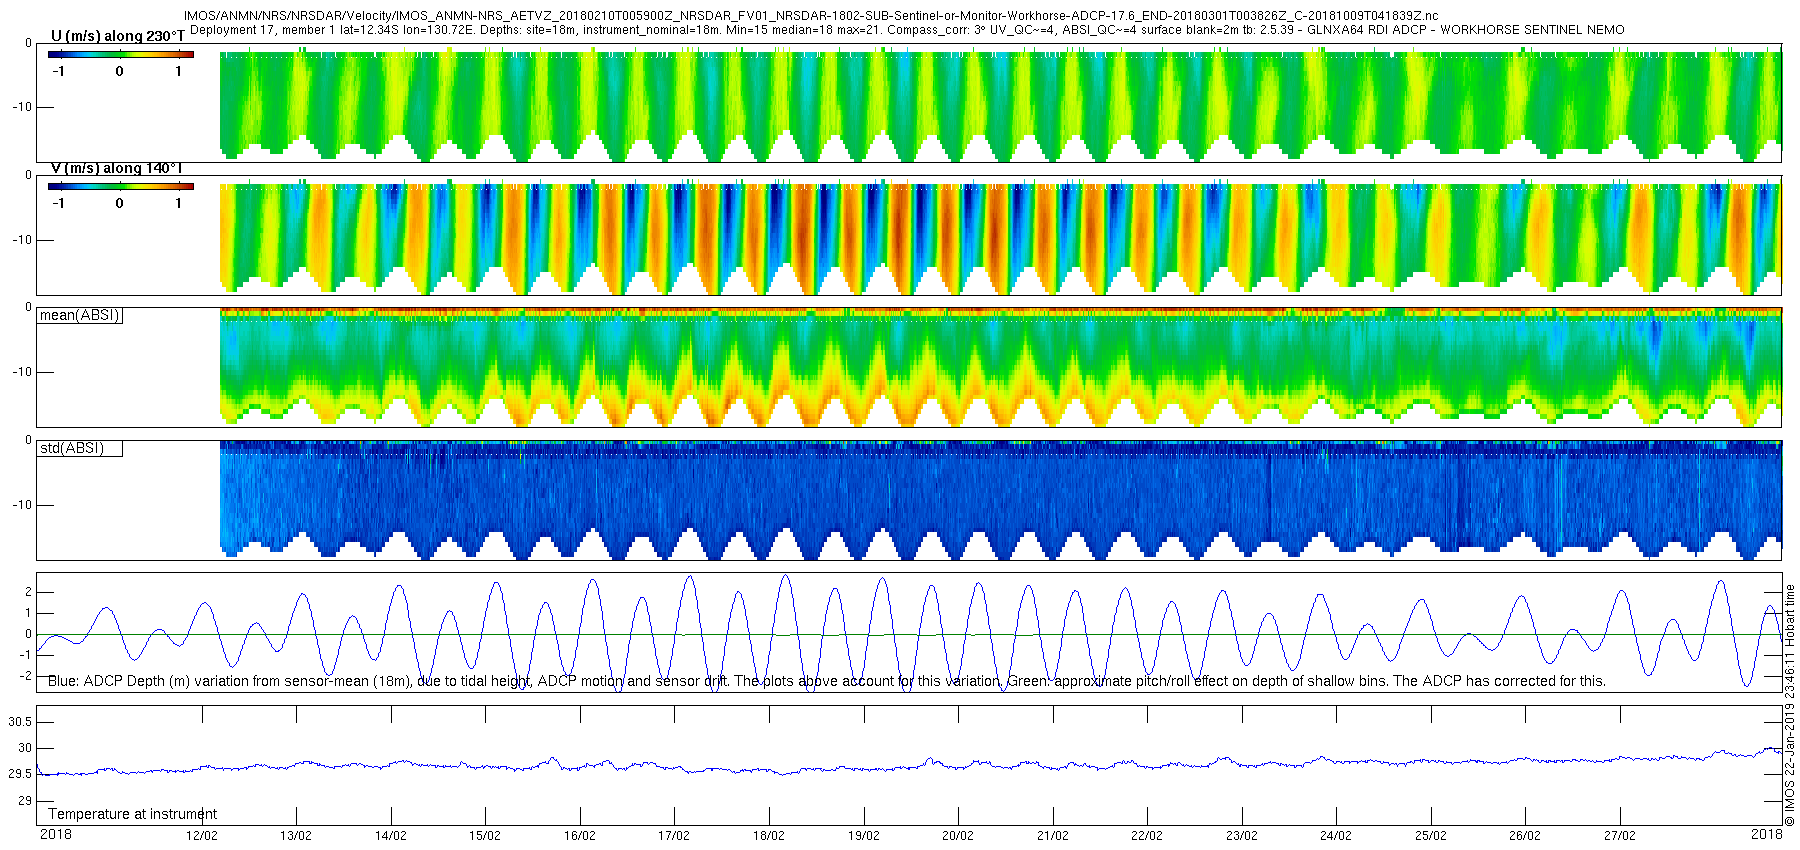Click the blue ADCP depth description text

tap(827, 682)
